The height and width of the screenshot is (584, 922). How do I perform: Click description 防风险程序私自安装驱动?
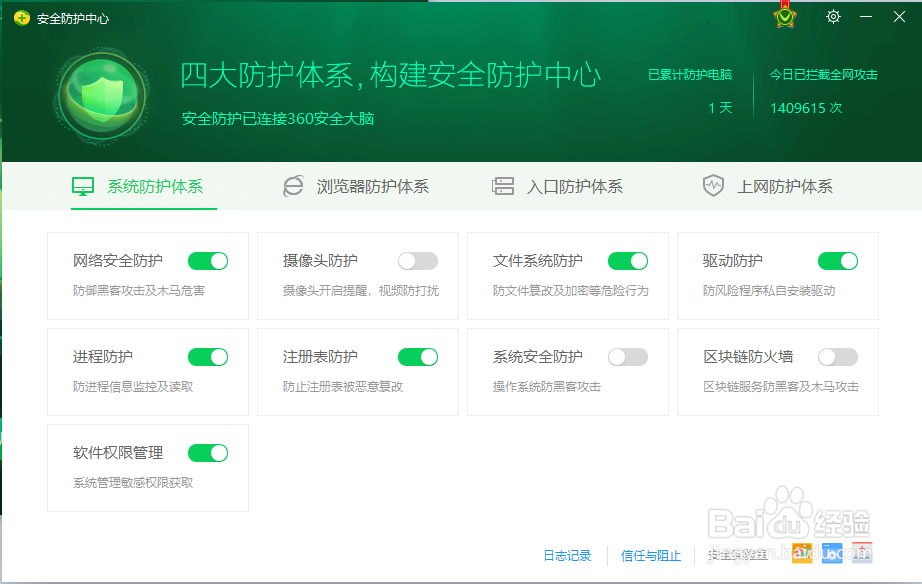(x=769, y=291)
